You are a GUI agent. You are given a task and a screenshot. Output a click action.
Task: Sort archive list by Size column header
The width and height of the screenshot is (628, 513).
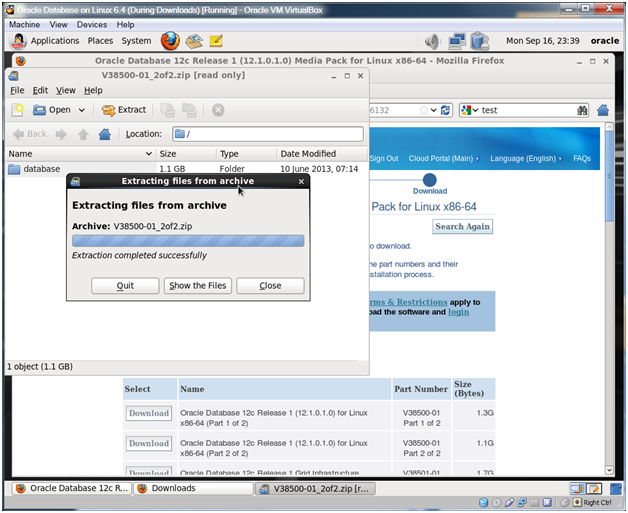coord(184,154)
